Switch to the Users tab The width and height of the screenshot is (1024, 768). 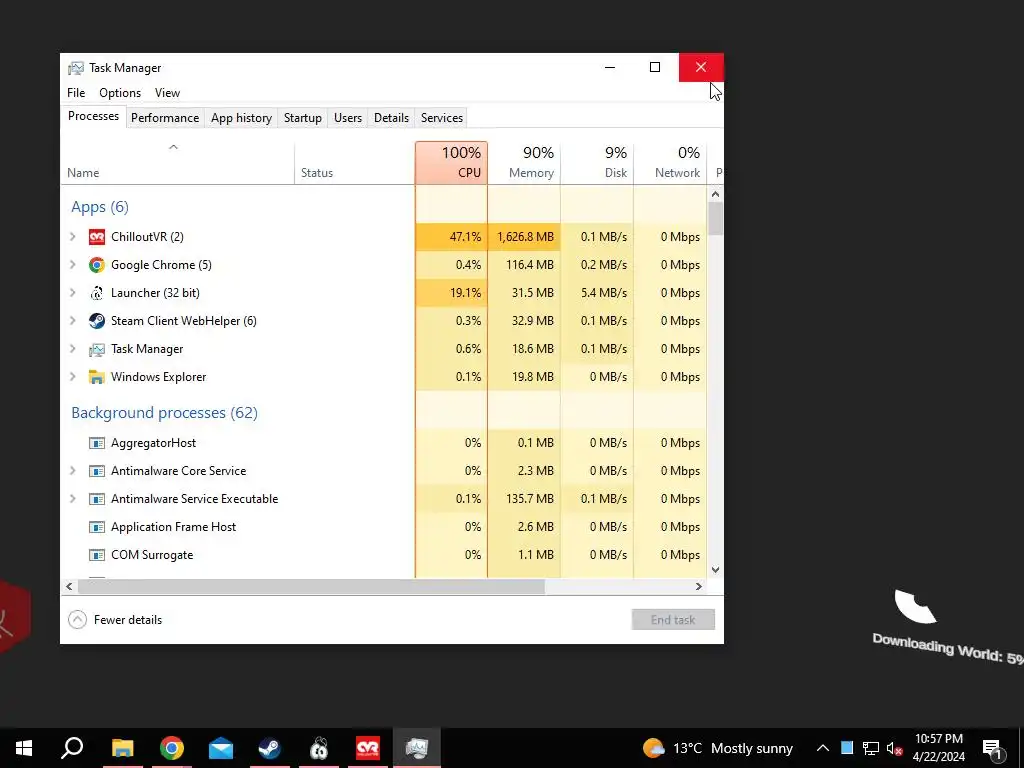click(x=347, y=118)
